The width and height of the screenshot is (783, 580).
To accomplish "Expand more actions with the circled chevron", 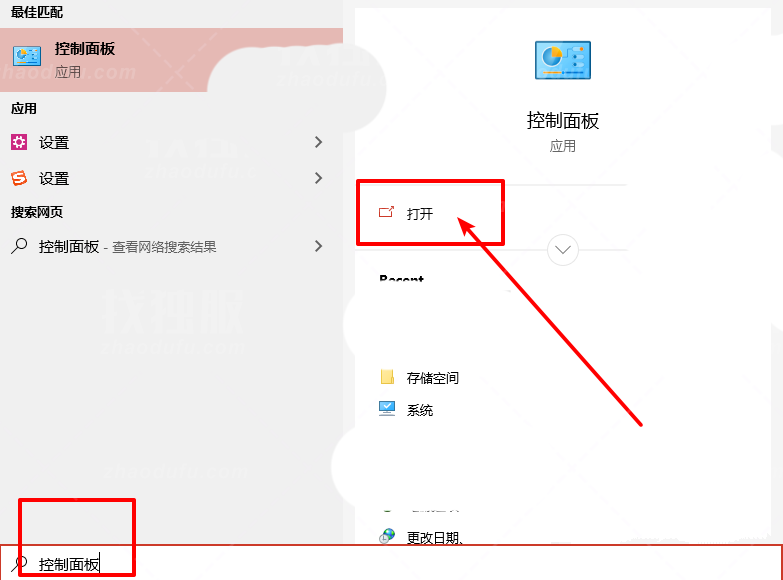I will click(563, 250).
